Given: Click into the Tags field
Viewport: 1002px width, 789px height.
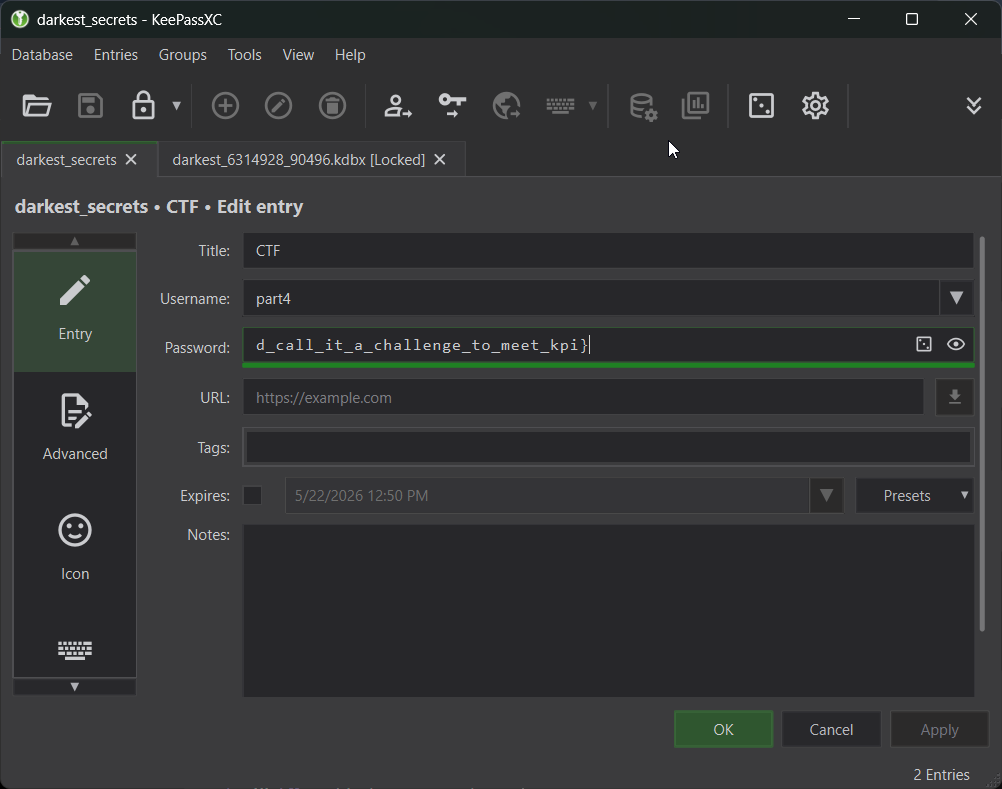Looking at the screenshot, I should pyautogui.click(x=608, y=447).
